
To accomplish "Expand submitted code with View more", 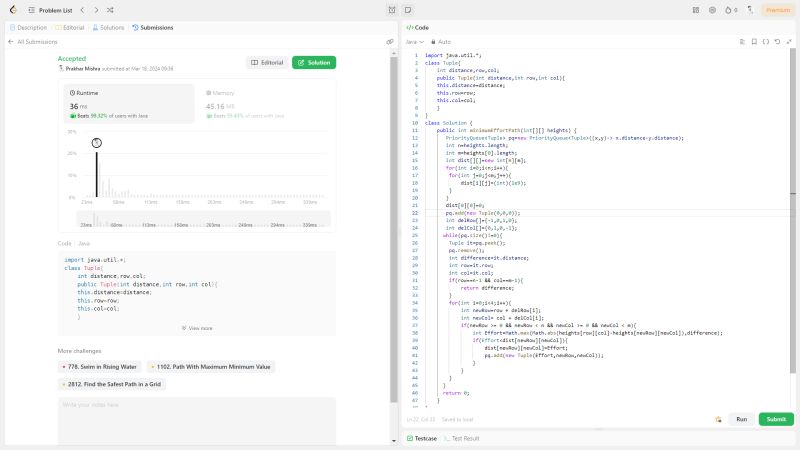I will pos(197,328).
